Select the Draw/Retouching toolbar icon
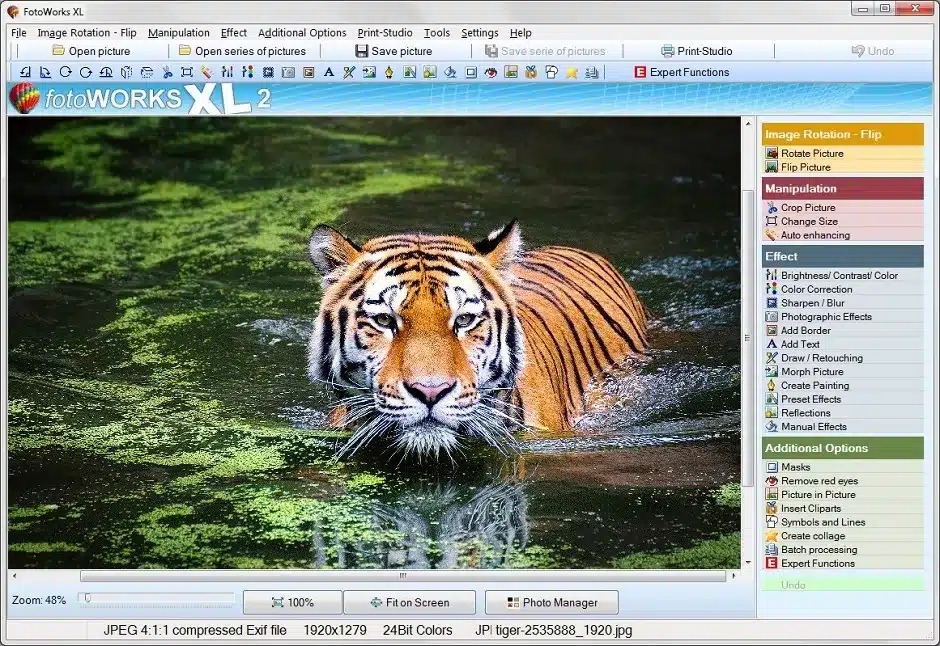This screenshot has height=646, width=940. (349, 73)
